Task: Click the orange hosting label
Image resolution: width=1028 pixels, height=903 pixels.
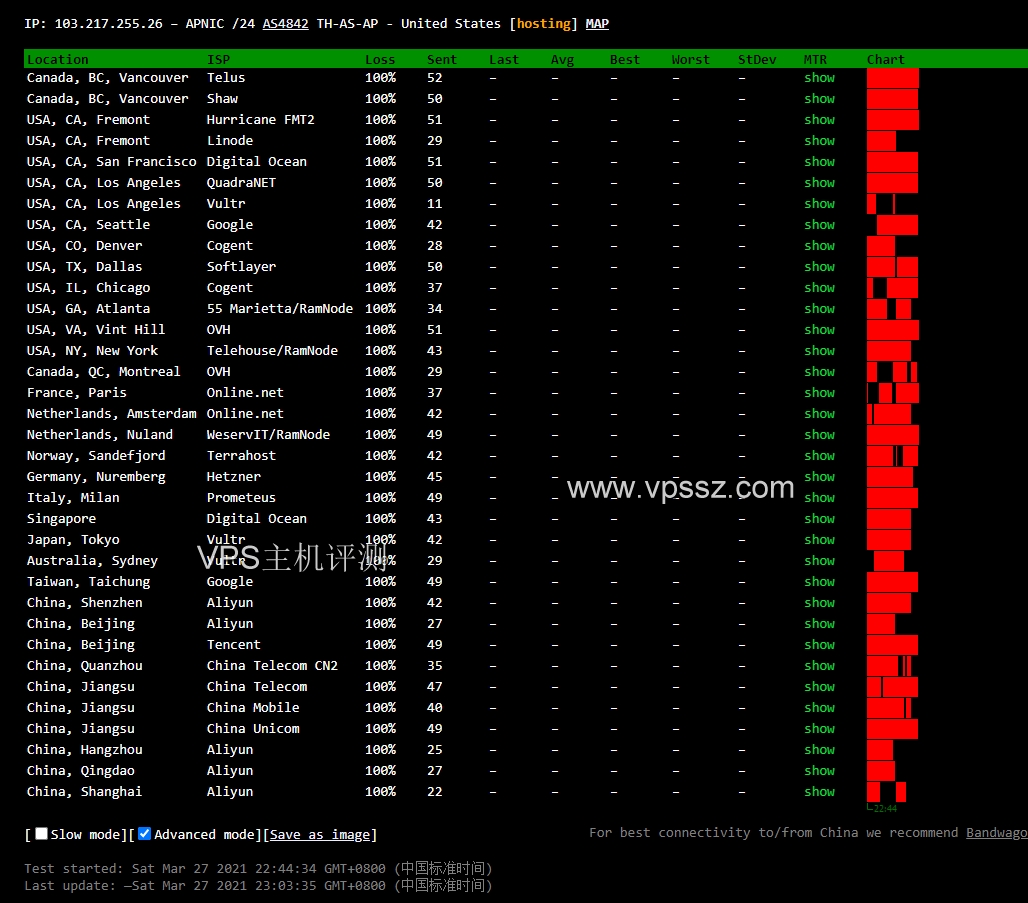Action: point(544,24)
